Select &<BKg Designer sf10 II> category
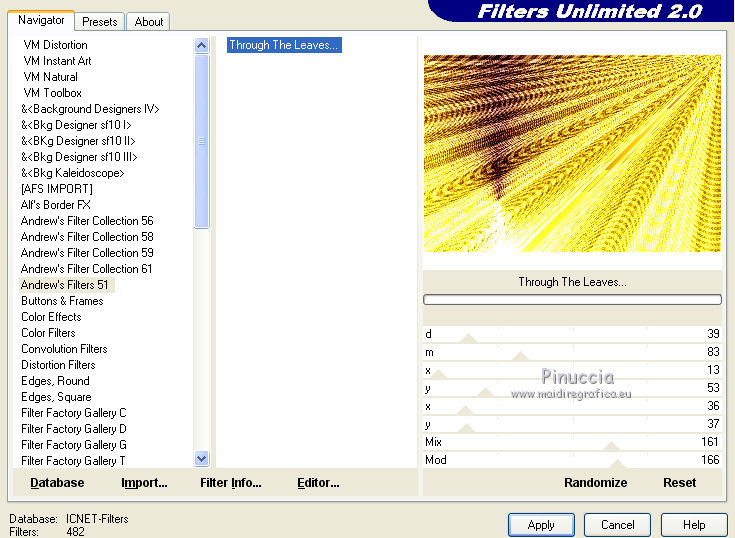This screenshot has width=735, height=538. [78, 141]
